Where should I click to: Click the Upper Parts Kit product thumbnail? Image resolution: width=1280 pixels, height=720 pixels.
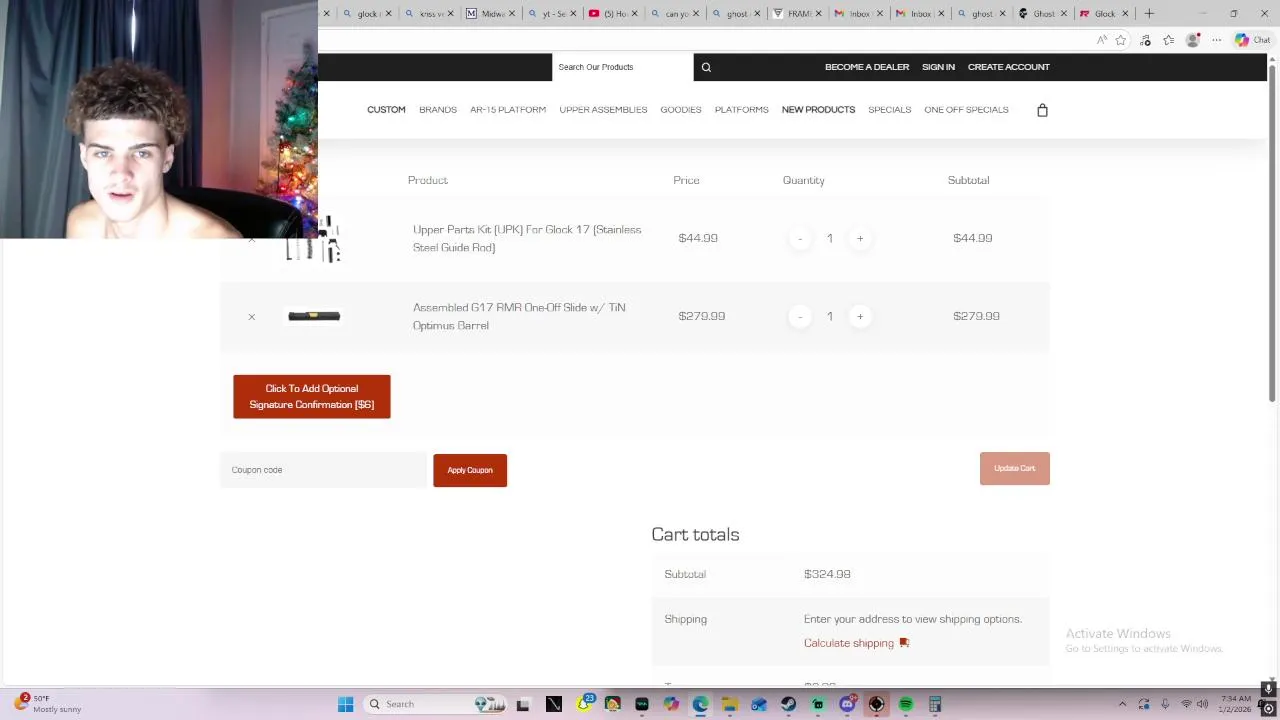314,240
